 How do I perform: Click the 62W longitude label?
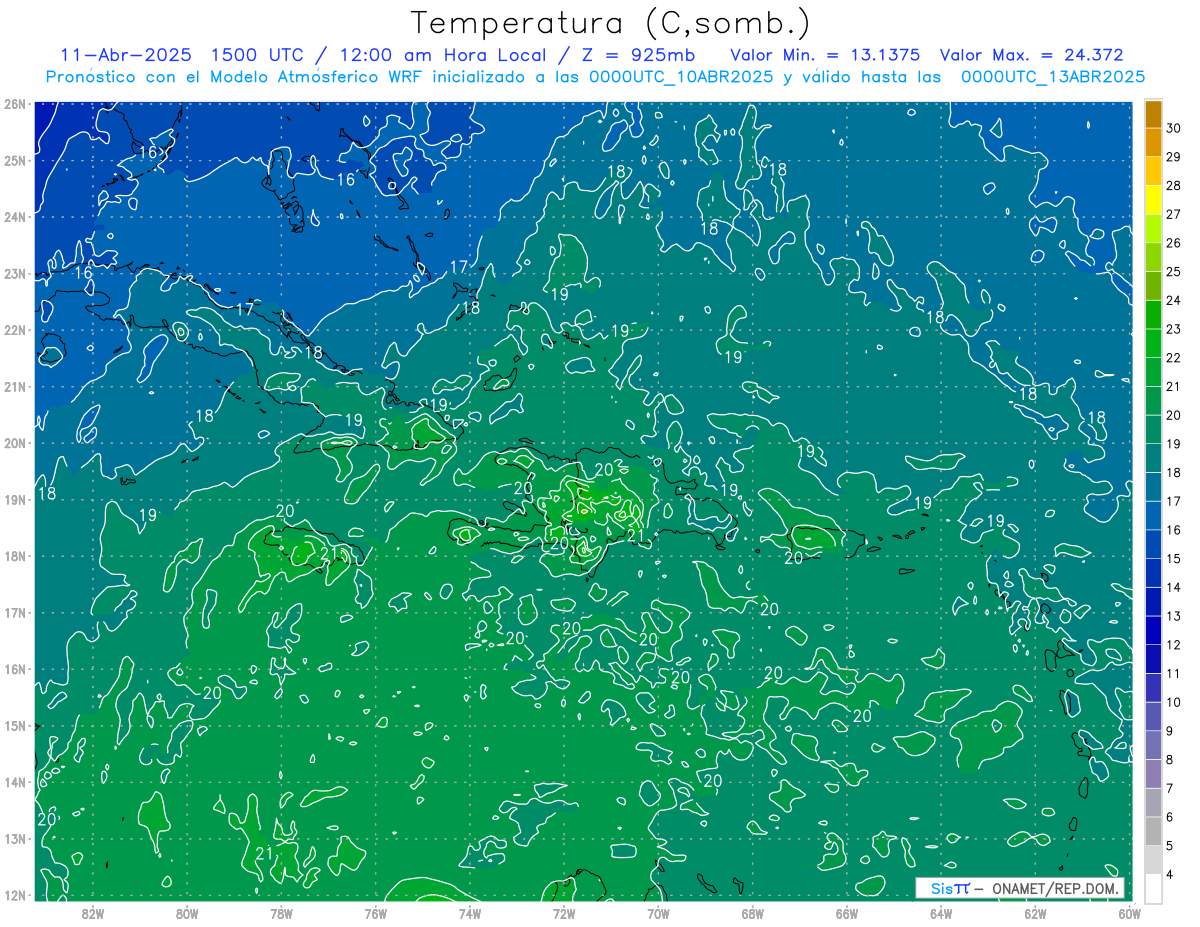pos(1036,913)
